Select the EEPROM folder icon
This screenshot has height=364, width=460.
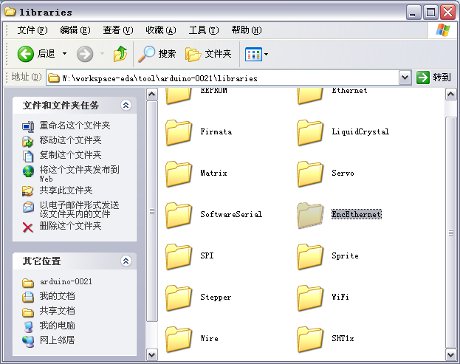[x=178, y=96]
